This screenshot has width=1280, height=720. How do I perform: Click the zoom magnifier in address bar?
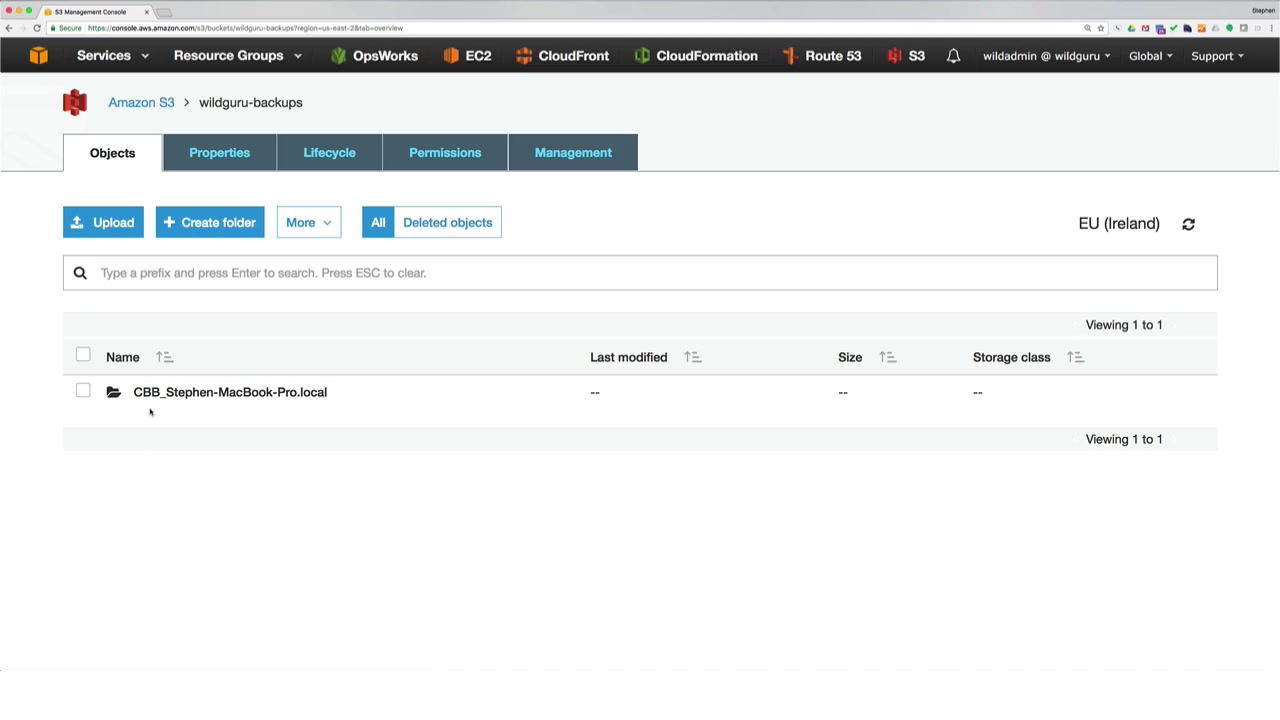[1087, 28]
